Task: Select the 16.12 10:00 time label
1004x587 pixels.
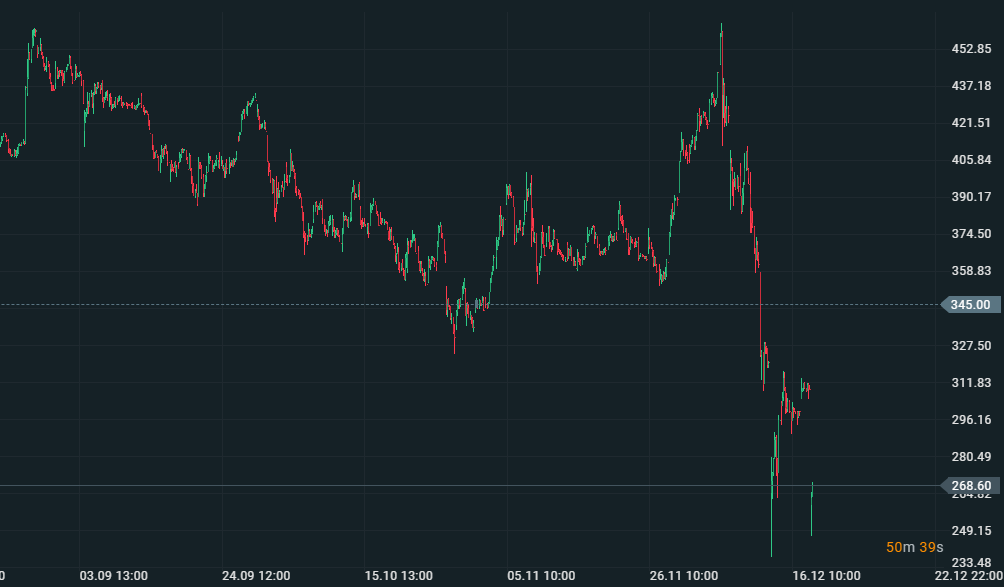Action: click(826, 576)
